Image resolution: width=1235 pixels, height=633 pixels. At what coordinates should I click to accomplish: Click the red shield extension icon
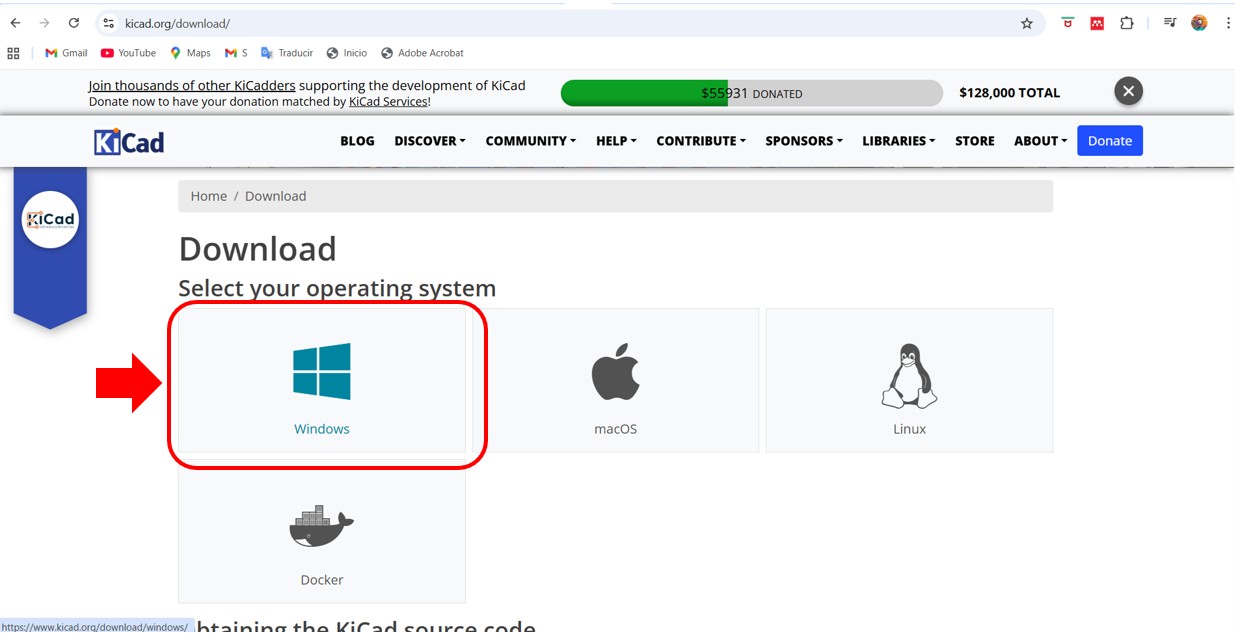click(x=1067, y=23)
